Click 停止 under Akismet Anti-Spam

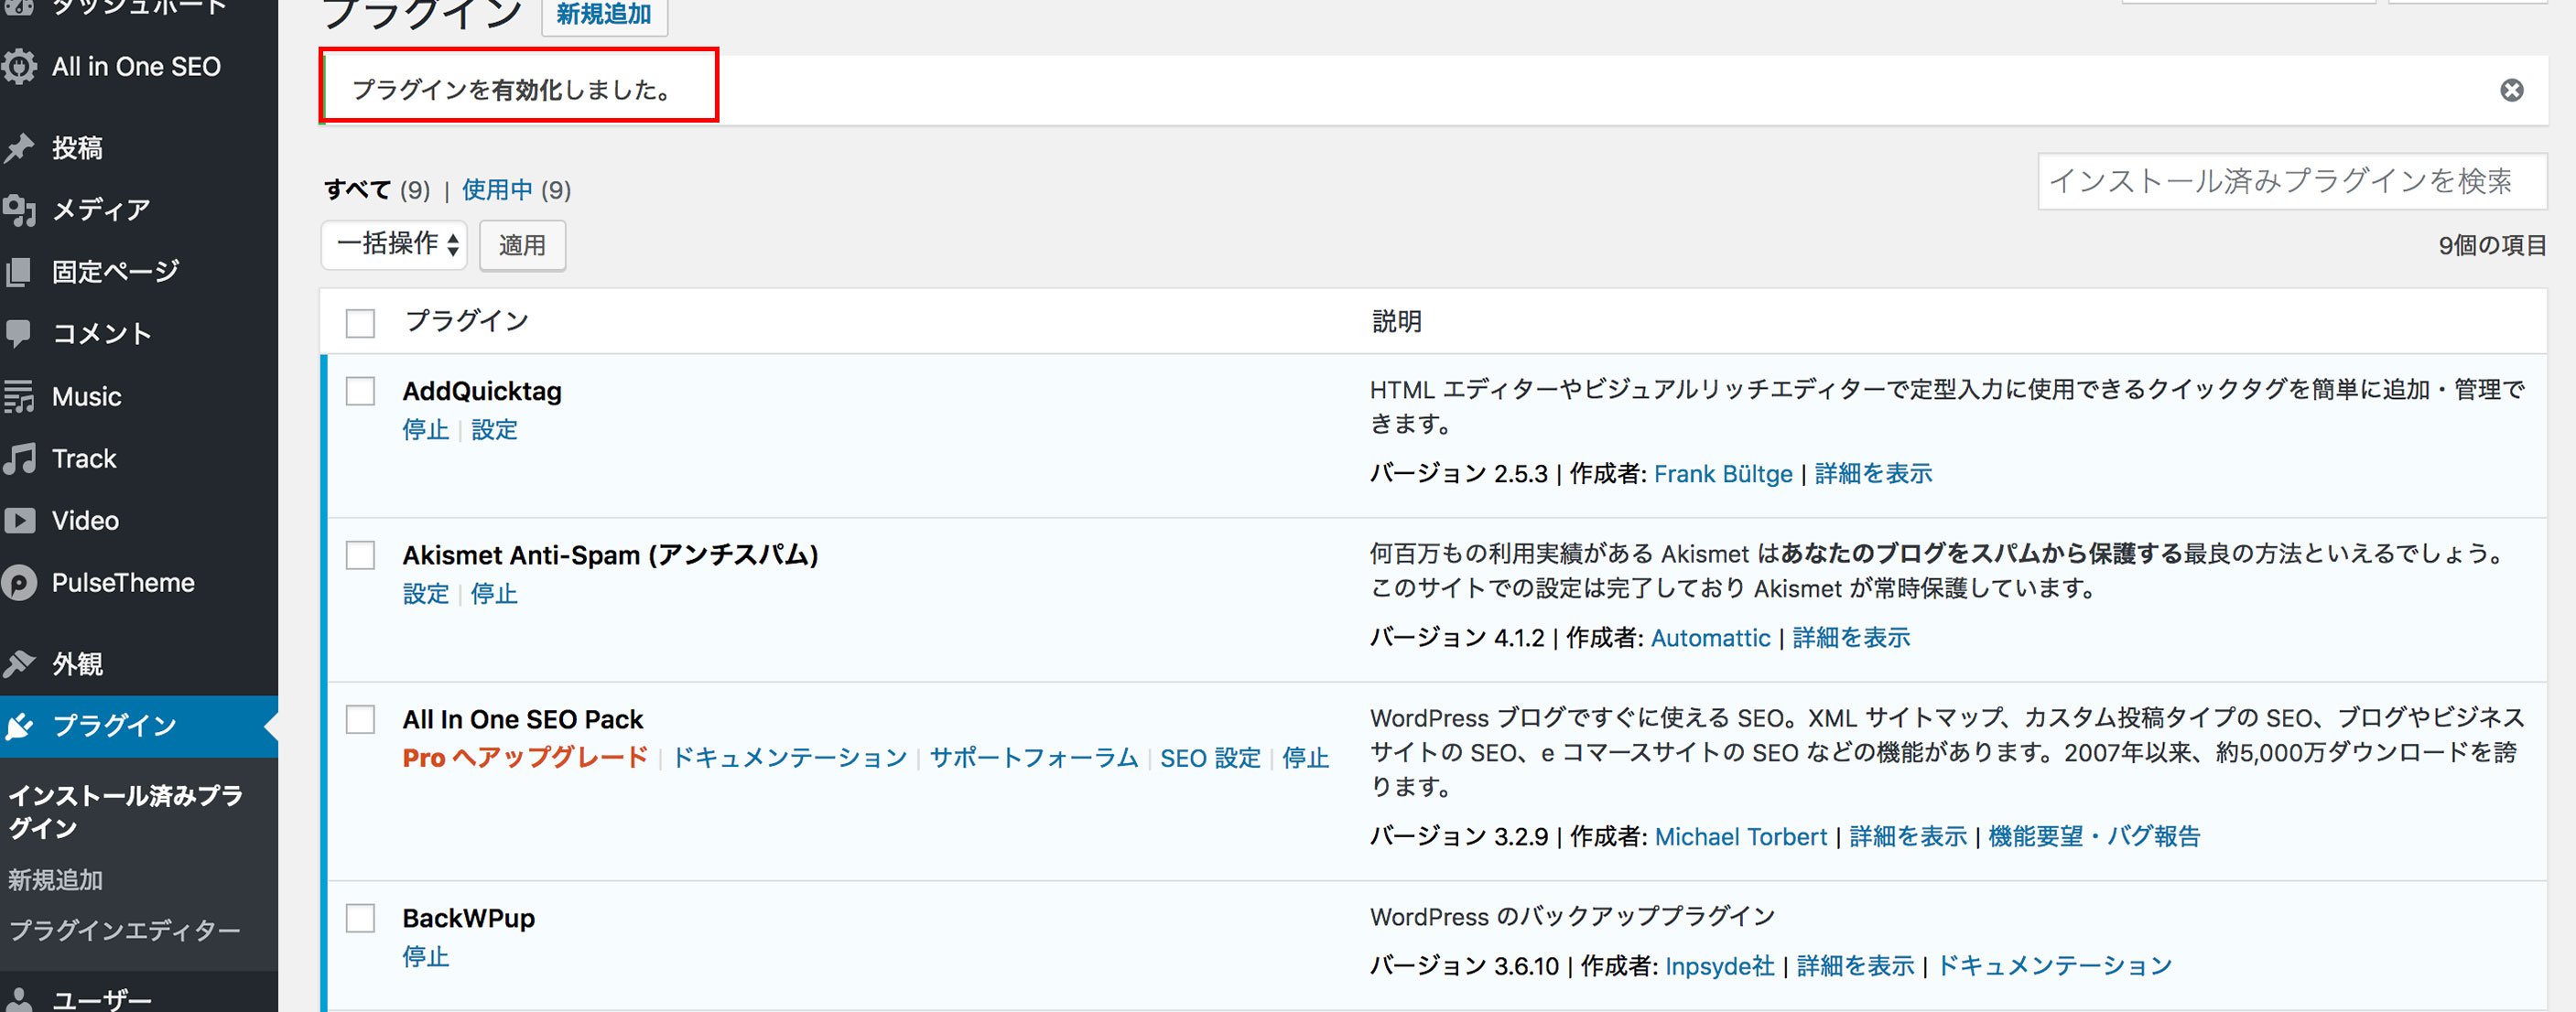(x=494, y=594)
